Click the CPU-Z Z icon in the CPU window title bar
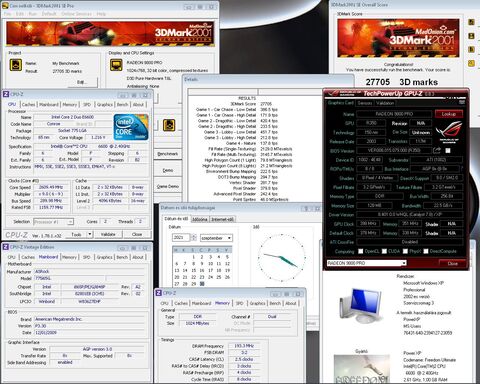Screen dimensions: 480x384 pyautogui.click(x=6, y=94)
